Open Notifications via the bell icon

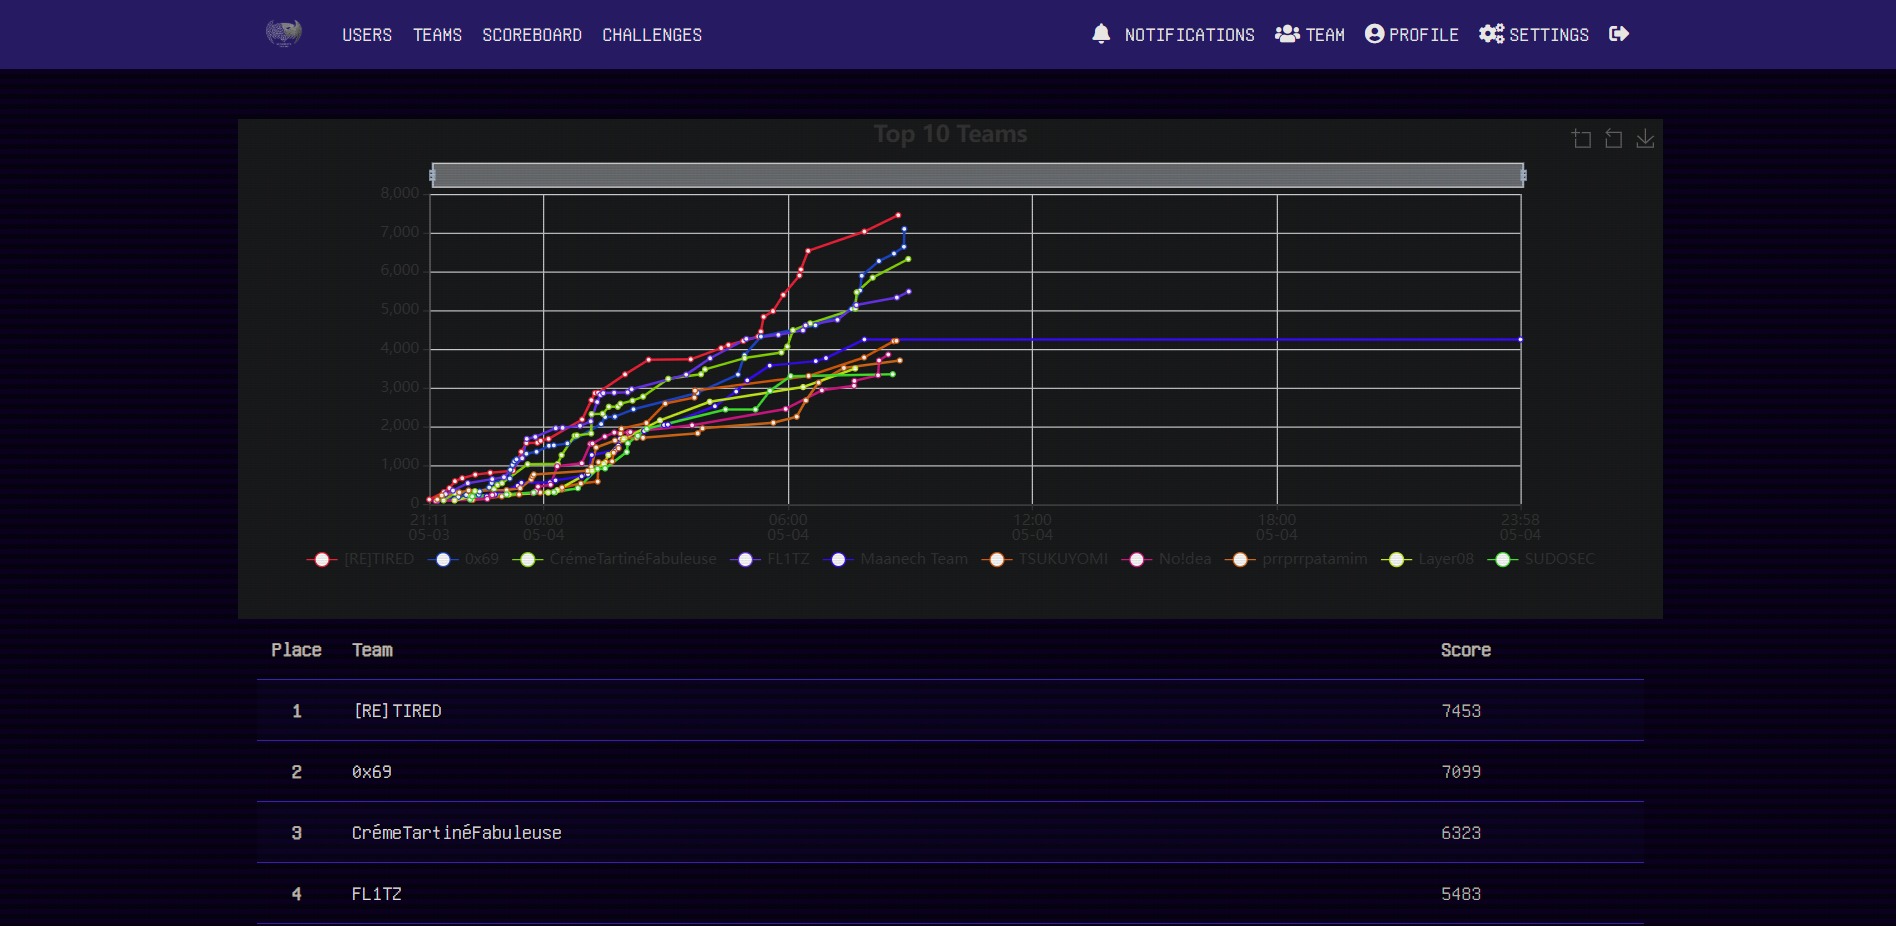[x=1101, y=34]
